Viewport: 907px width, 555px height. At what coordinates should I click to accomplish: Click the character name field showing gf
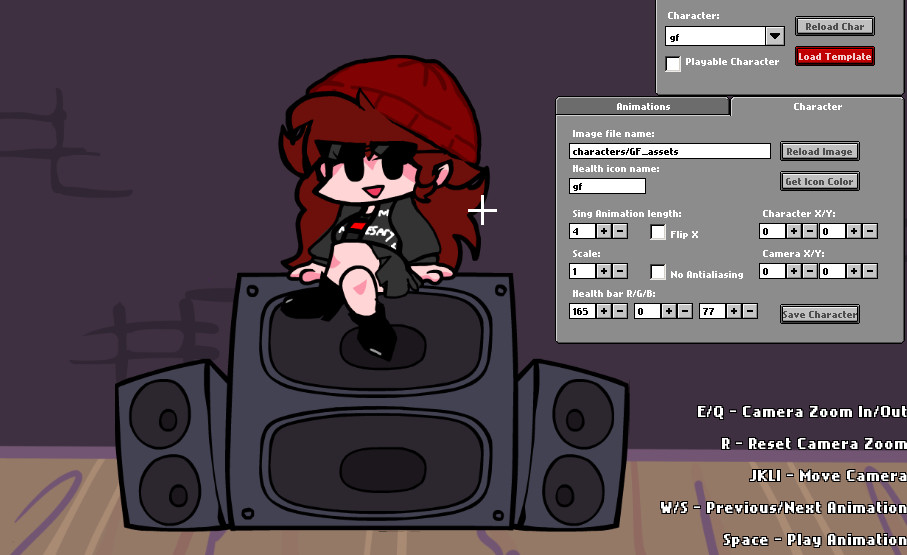click(716, 36)
